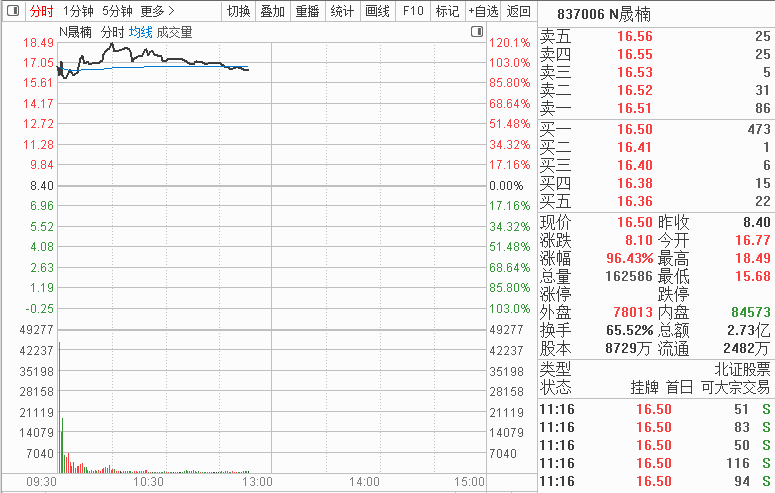The image size is (775, 493).
Task: Open the 统计 statistics tool
Action: [342, 11]
